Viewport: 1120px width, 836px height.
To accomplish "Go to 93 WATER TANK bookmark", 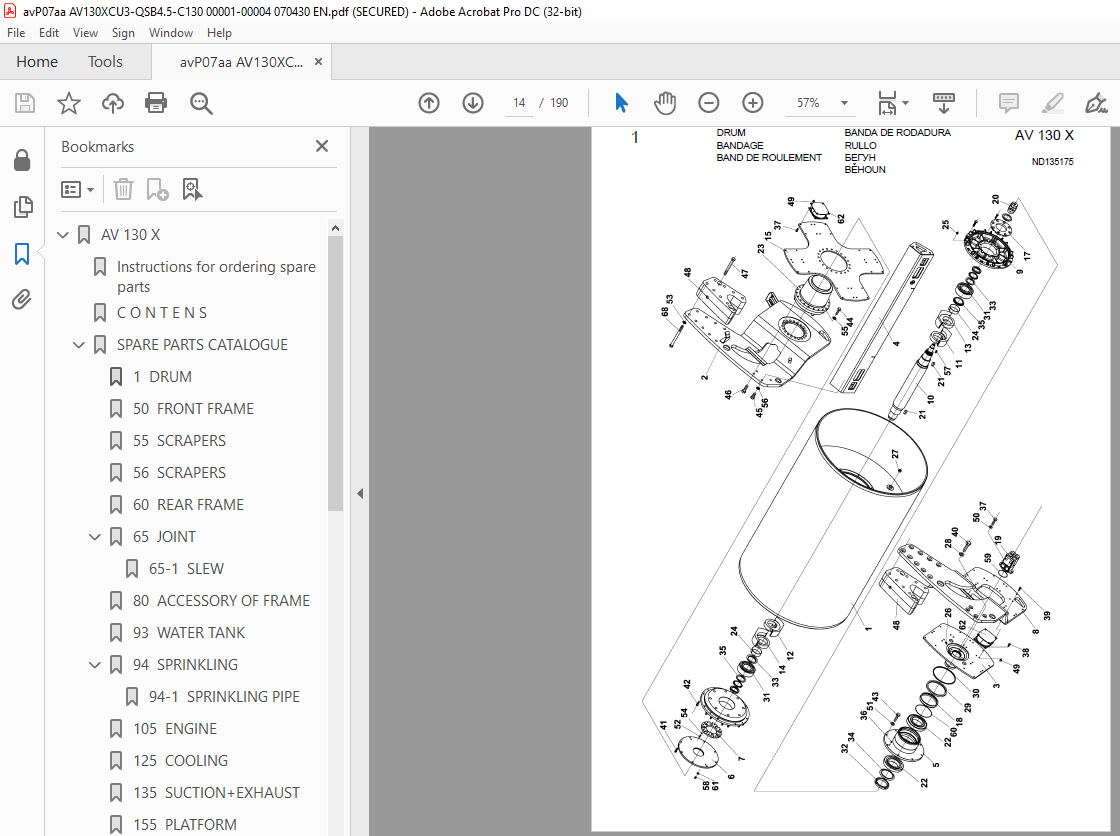I will 189,632.
